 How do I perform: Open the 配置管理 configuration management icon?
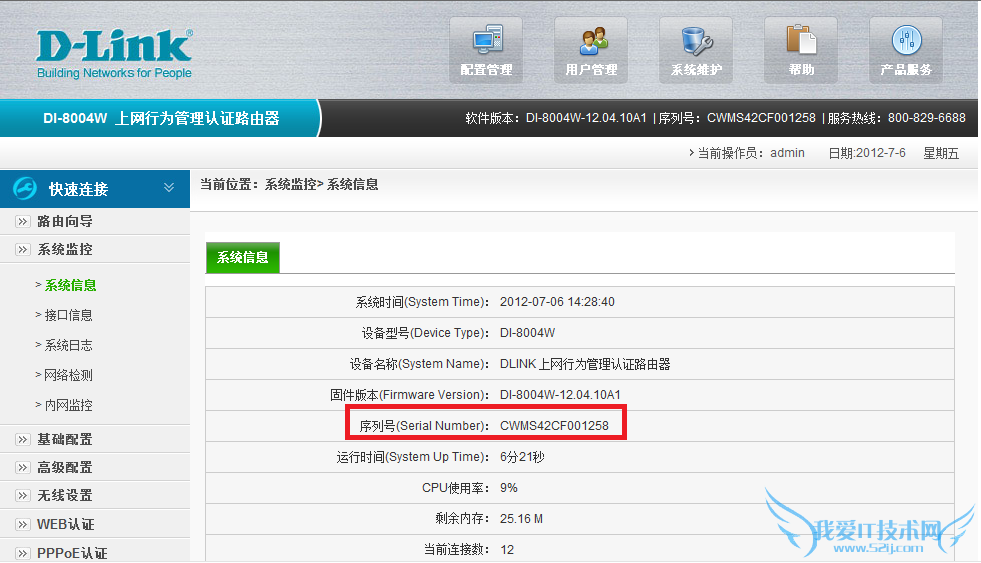point(486,51)
